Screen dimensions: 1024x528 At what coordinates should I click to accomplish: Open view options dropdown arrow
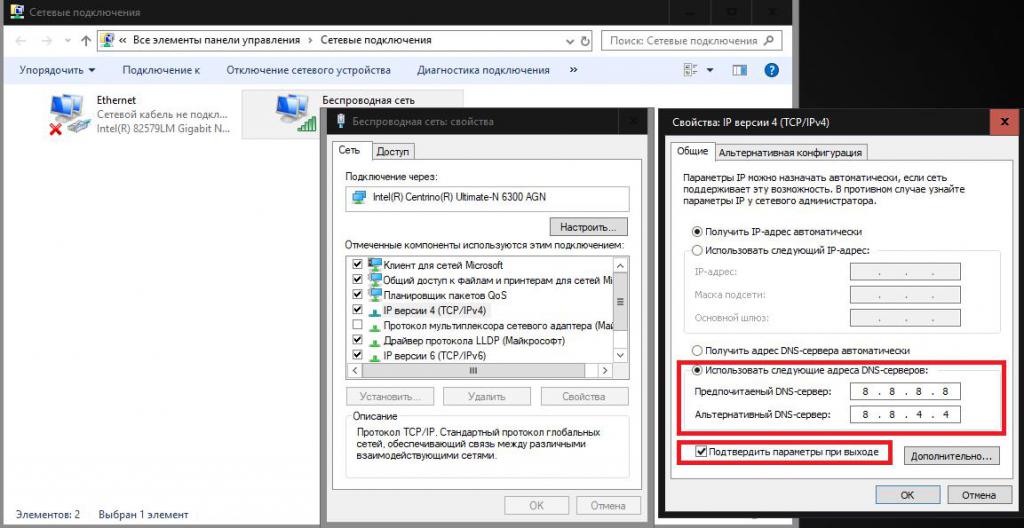[x=710, y=70]
